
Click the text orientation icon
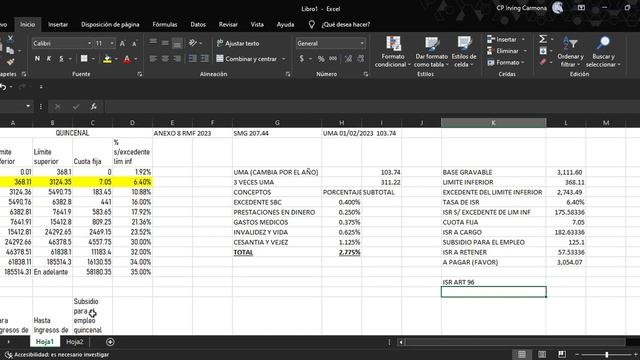point(193,43)
